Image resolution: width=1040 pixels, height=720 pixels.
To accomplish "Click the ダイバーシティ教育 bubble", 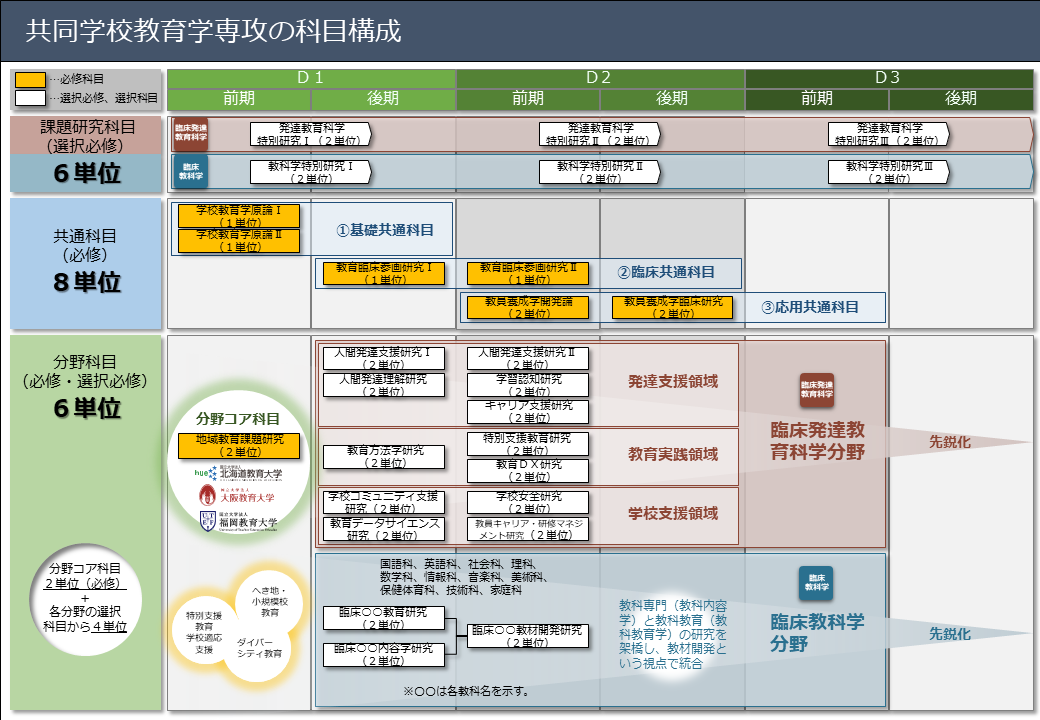I will [259, 648].
